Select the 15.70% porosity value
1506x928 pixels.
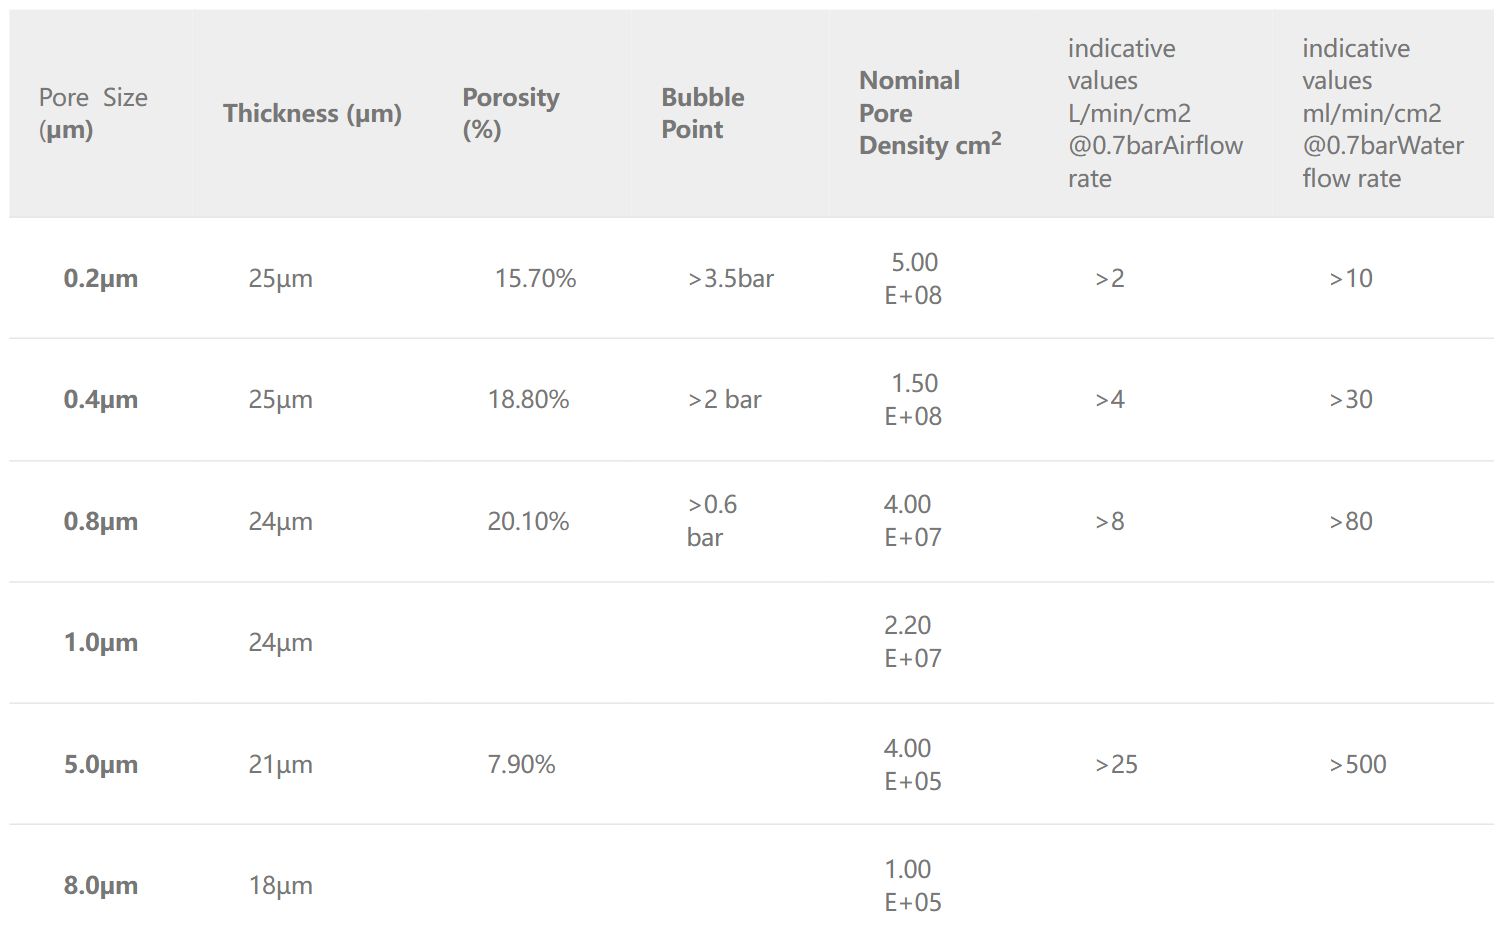535,278
